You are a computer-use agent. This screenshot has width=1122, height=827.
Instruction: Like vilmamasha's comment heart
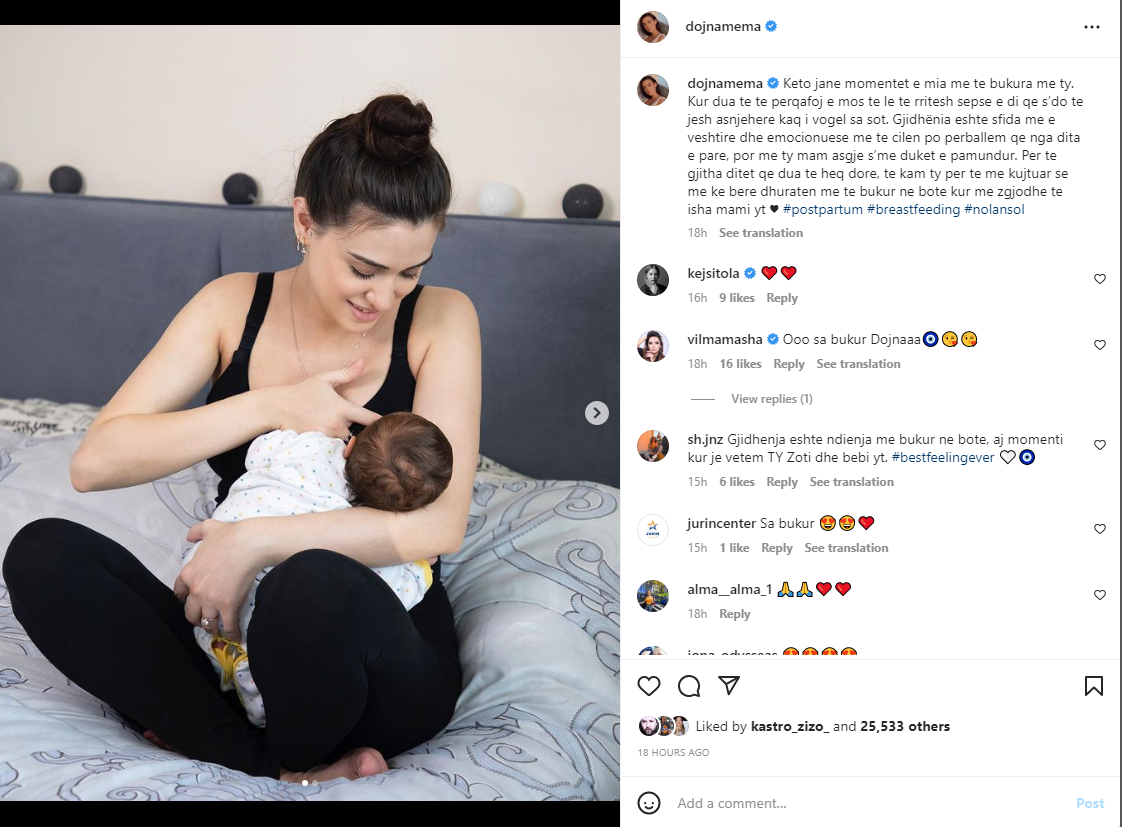click(x=1100, y=345)
